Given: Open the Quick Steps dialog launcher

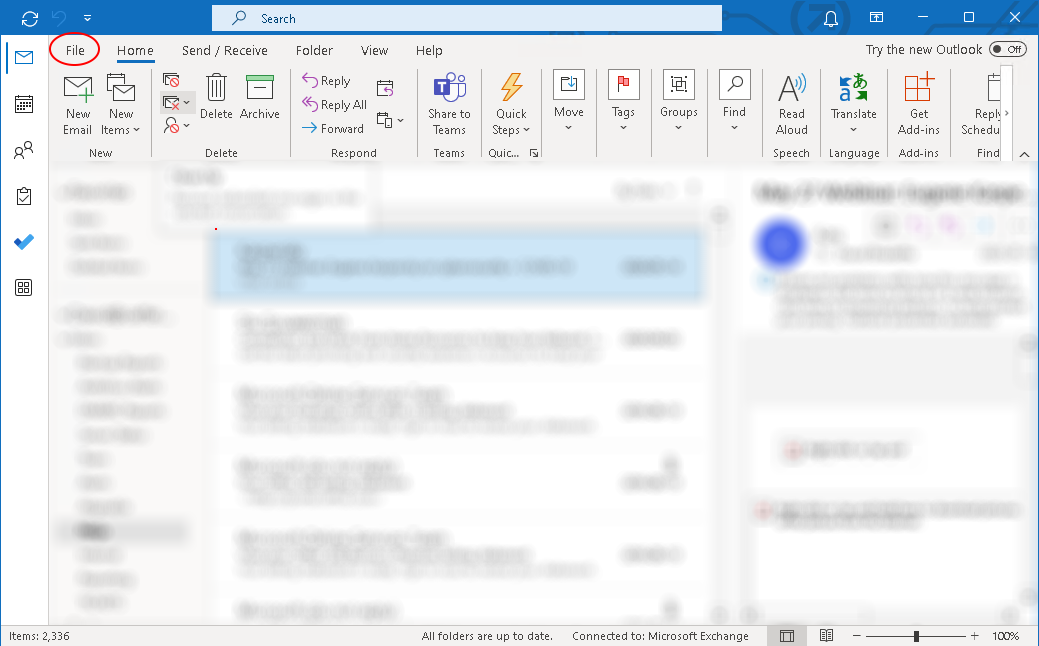Looking at the screenshot, I should click(534, 153).
